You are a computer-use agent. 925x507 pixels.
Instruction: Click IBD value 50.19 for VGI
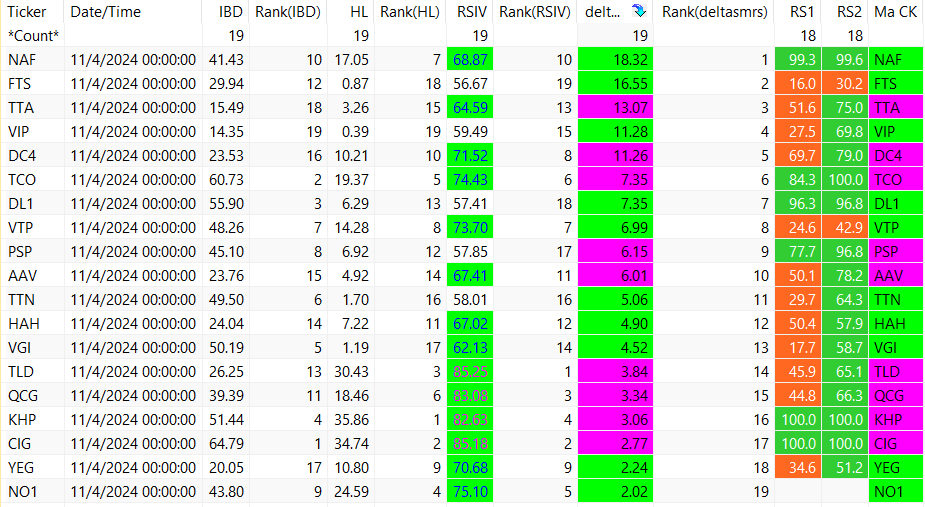coord(225,348)
